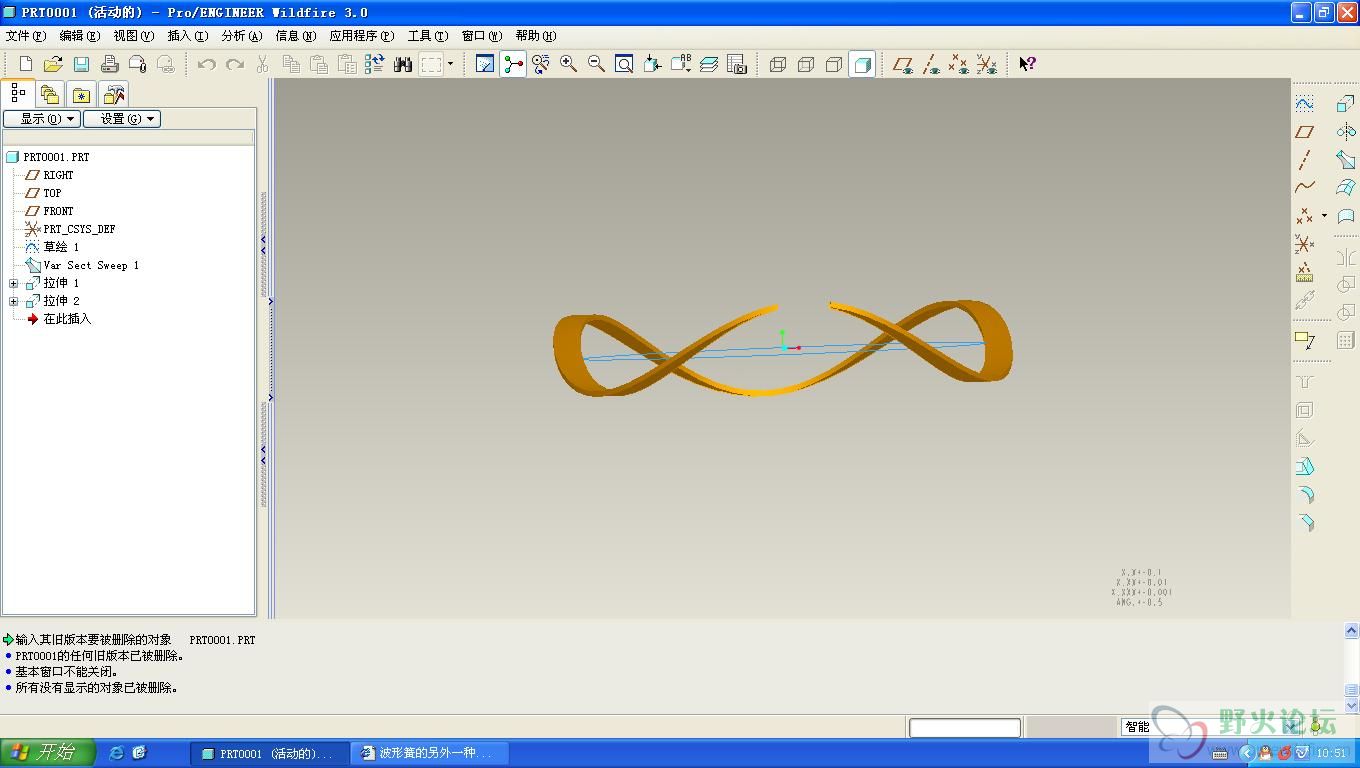Expand the 拉伸 2 tree node
The image size is (1360, 768).
[x=14, y=301]
